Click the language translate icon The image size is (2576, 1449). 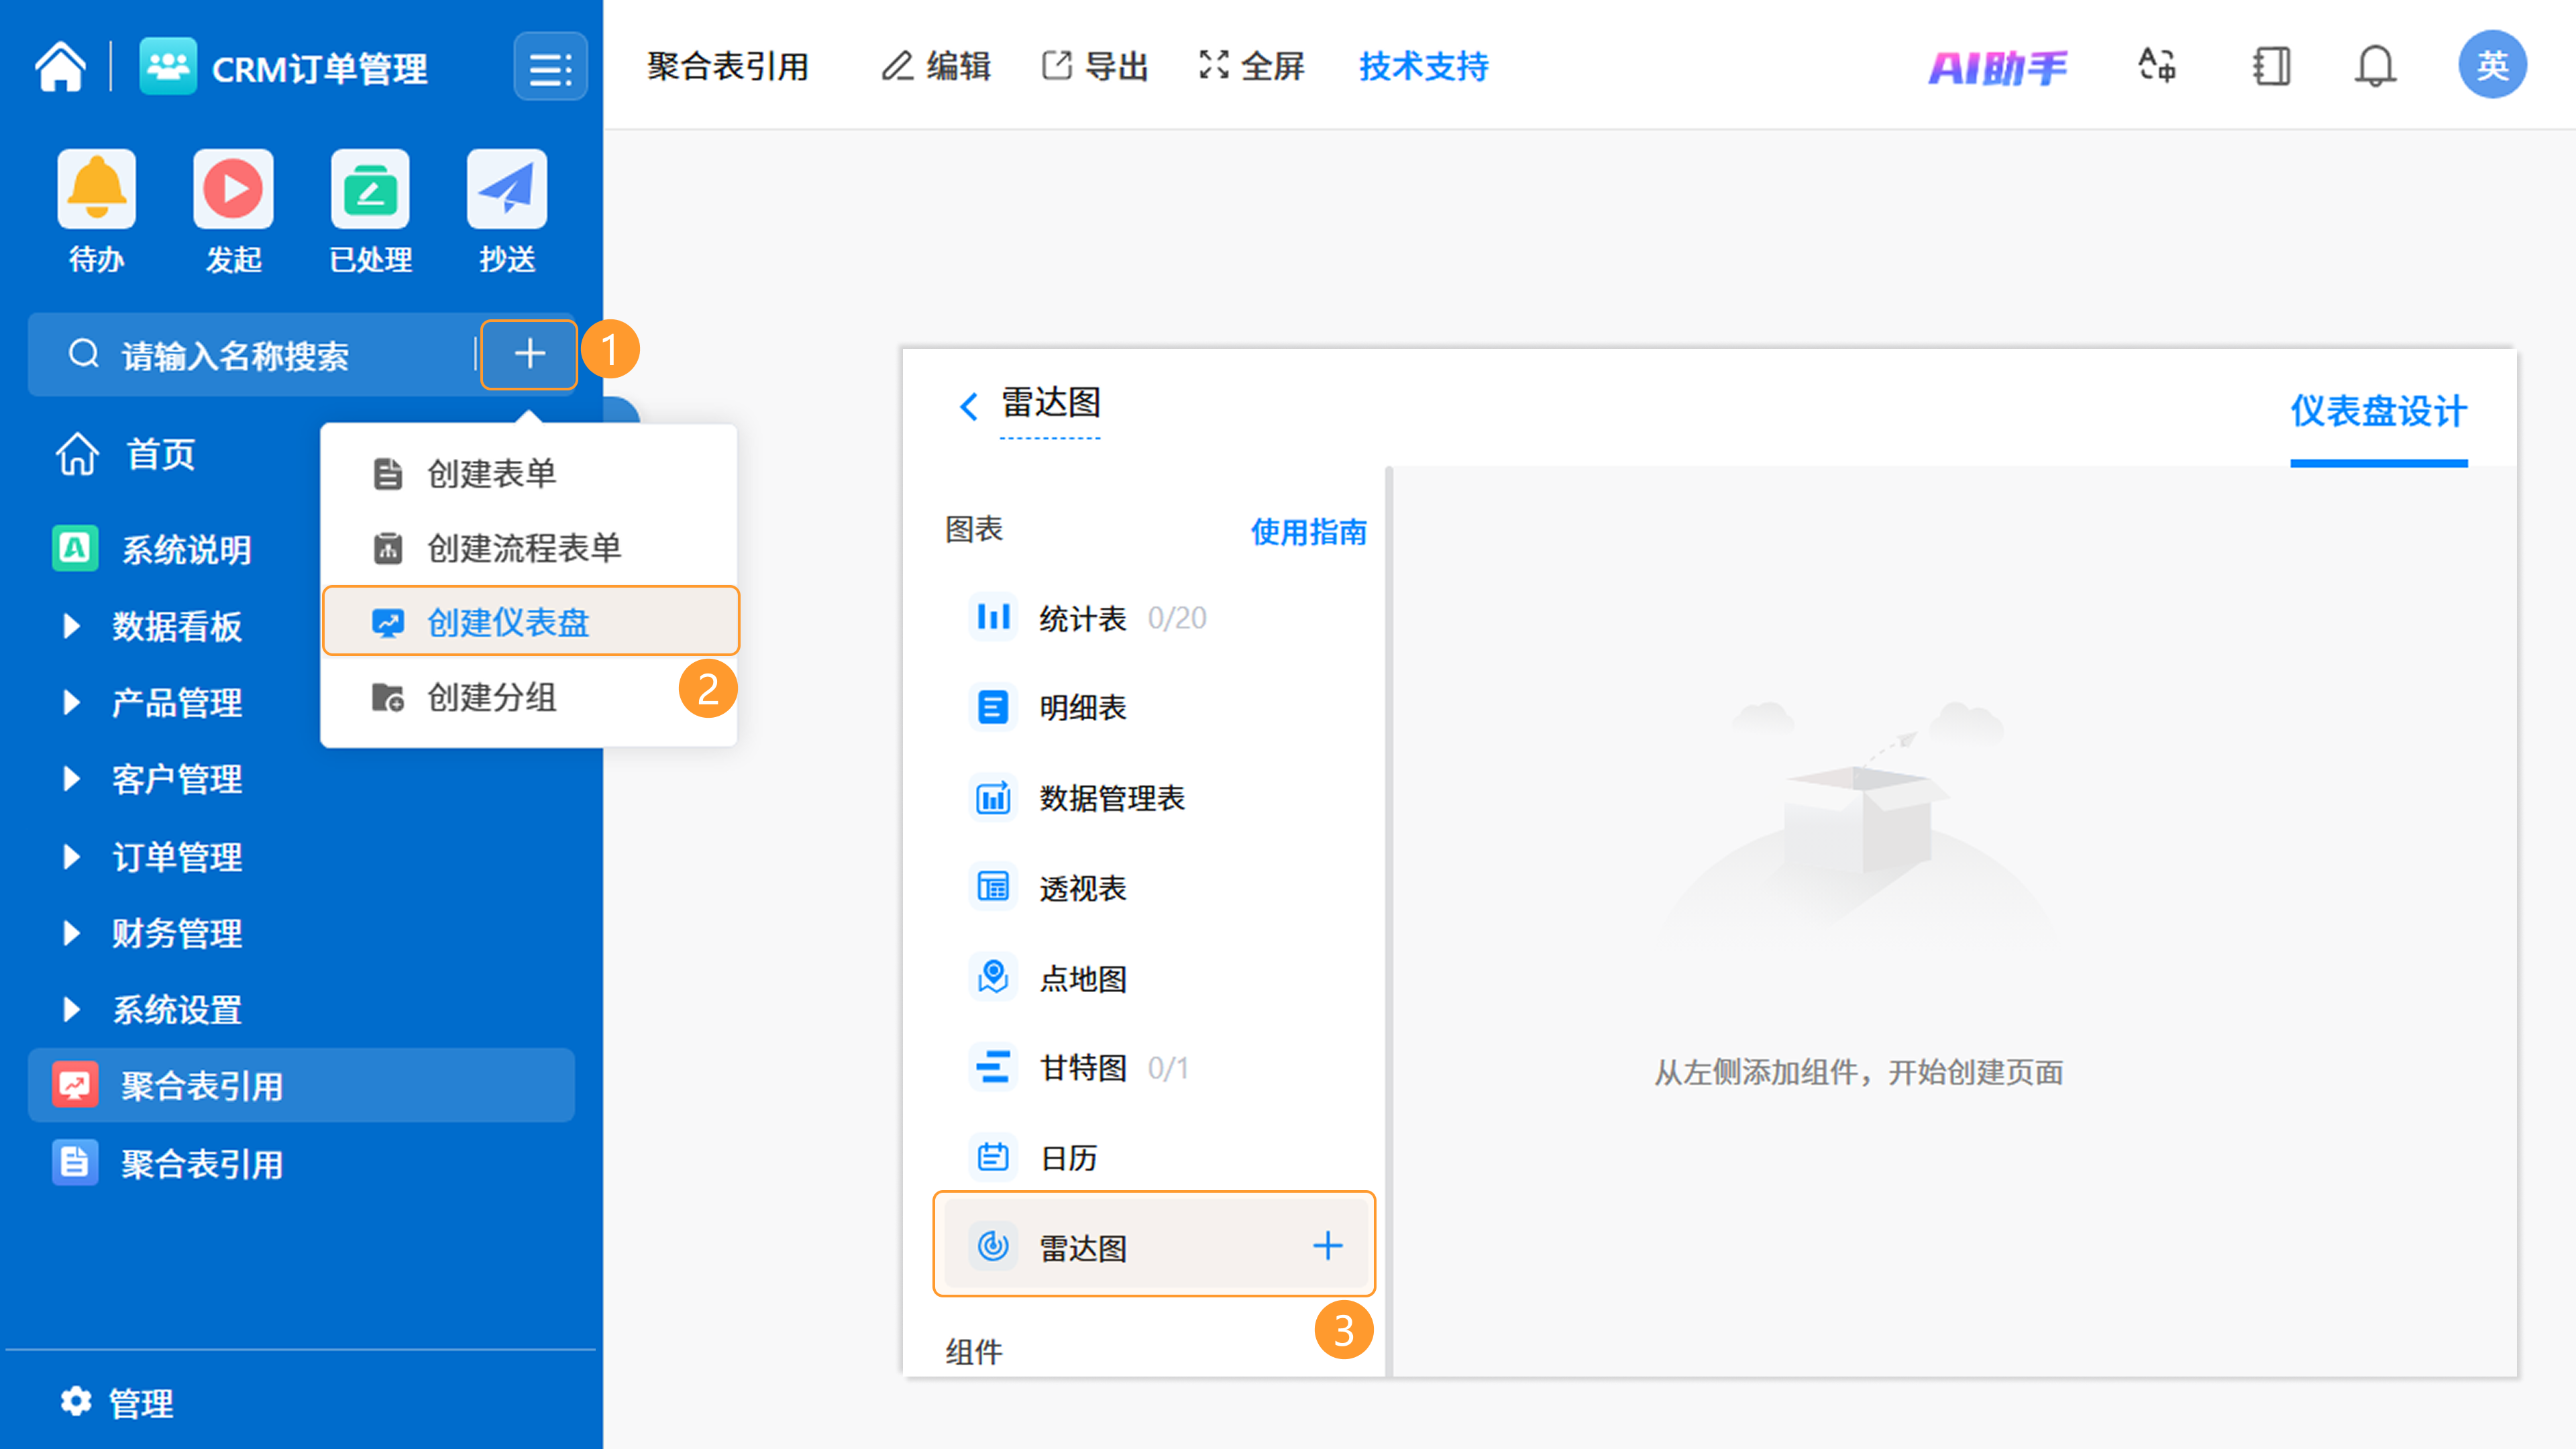pyautogui.click(x=2158, y=67)
